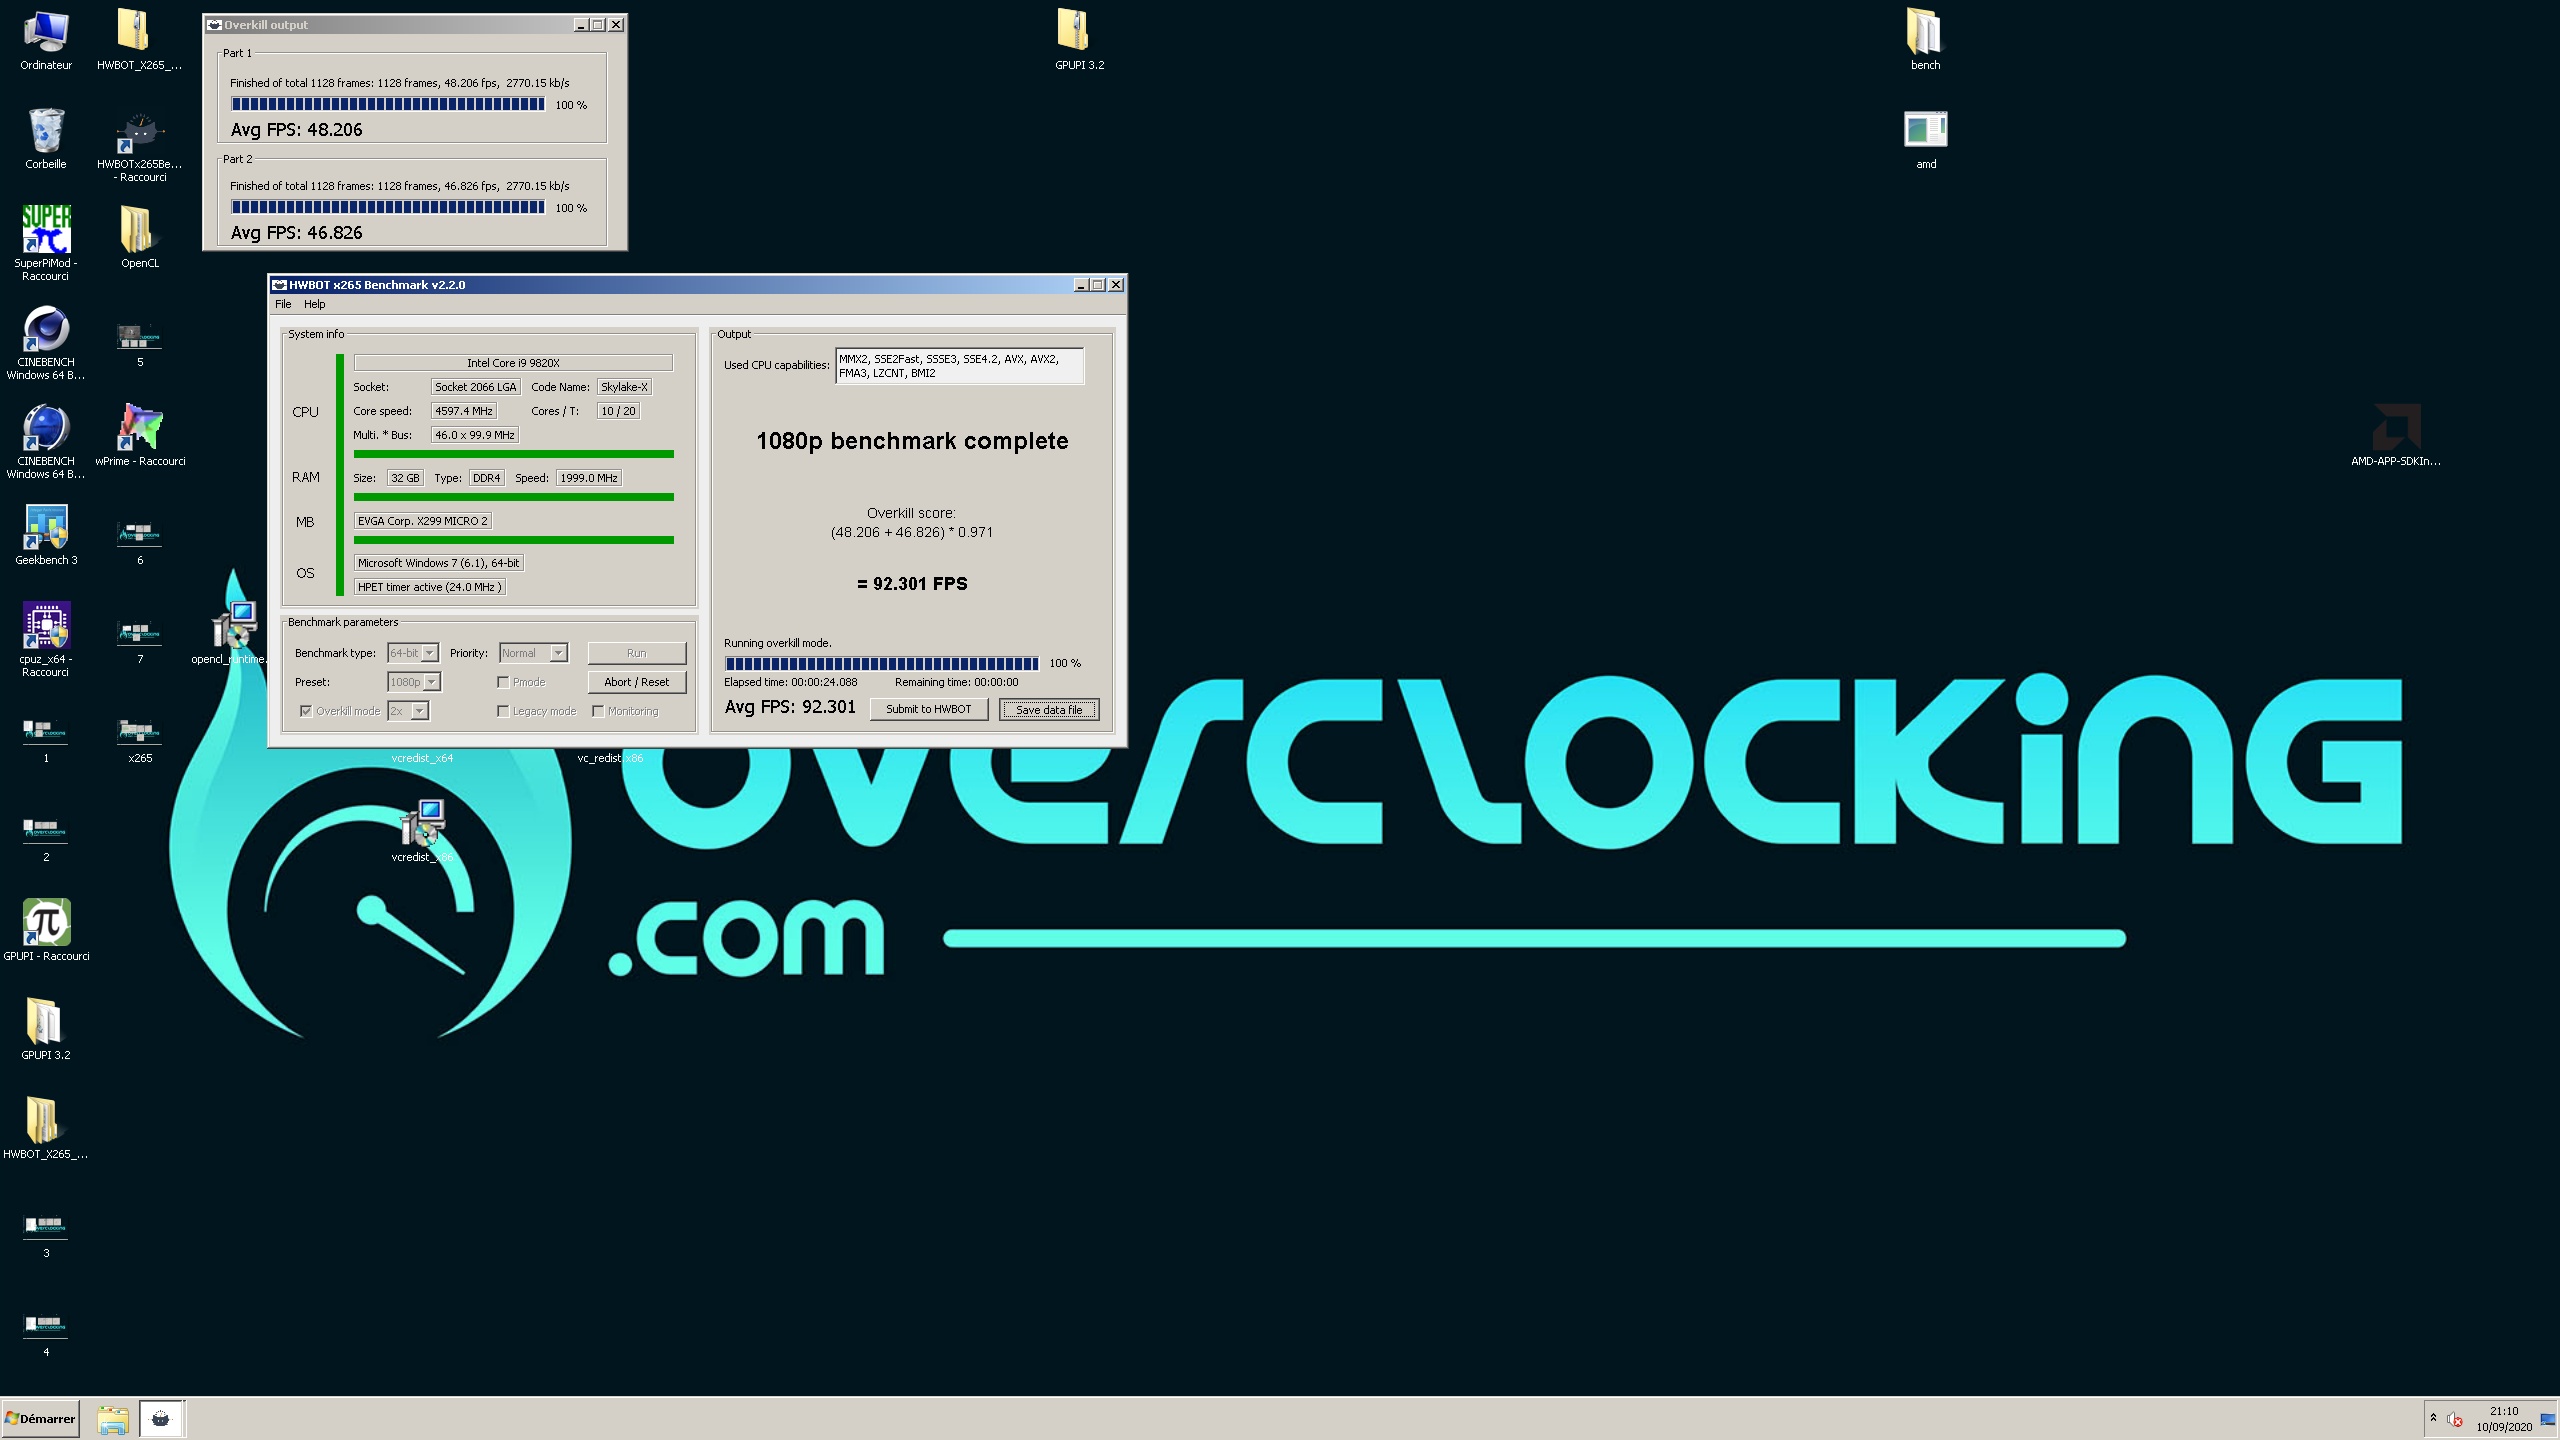Click Save data file button
Screen dimensions: 2560x1440
click(1049, 709)
